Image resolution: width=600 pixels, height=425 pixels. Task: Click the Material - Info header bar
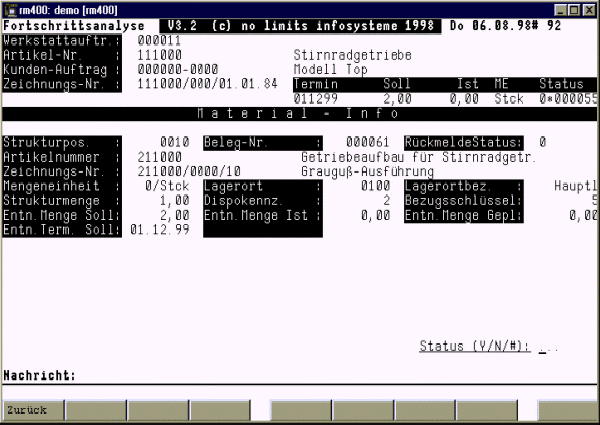pos(300,113)
